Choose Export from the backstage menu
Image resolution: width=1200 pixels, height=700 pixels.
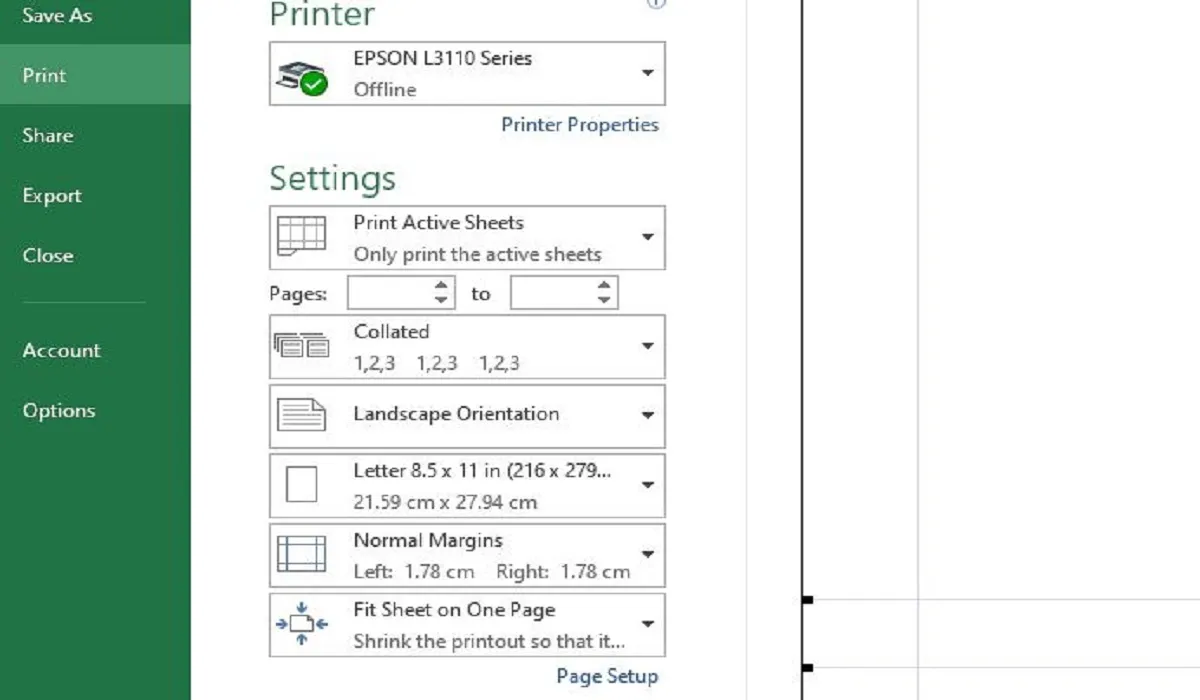tap(52, 196)
